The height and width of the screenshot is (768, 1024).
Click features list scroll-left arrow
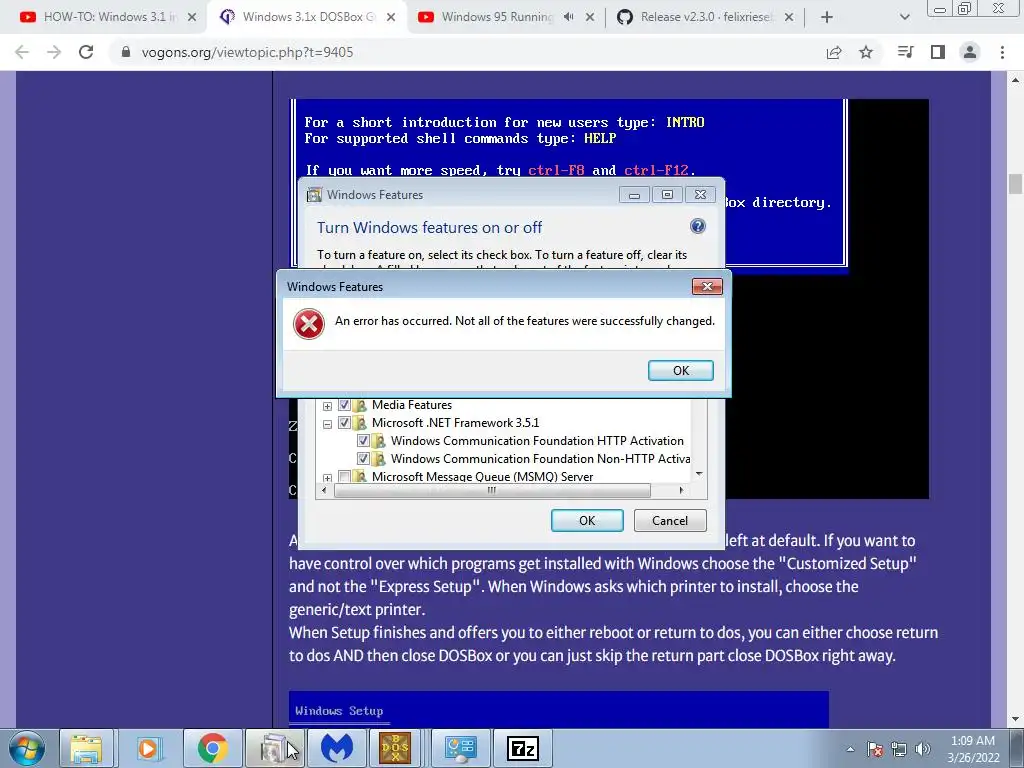click(325, 490)
